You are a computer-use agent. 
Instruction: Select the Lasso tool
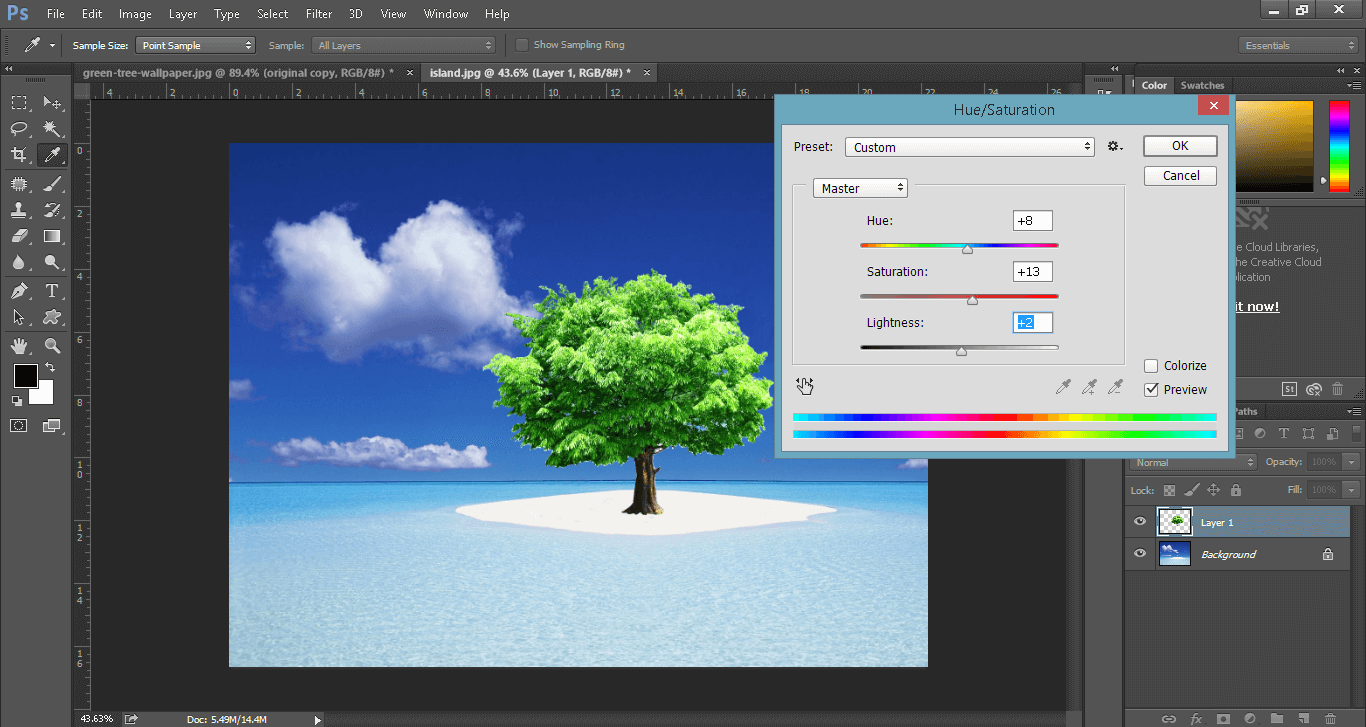(x=19, y=129)
